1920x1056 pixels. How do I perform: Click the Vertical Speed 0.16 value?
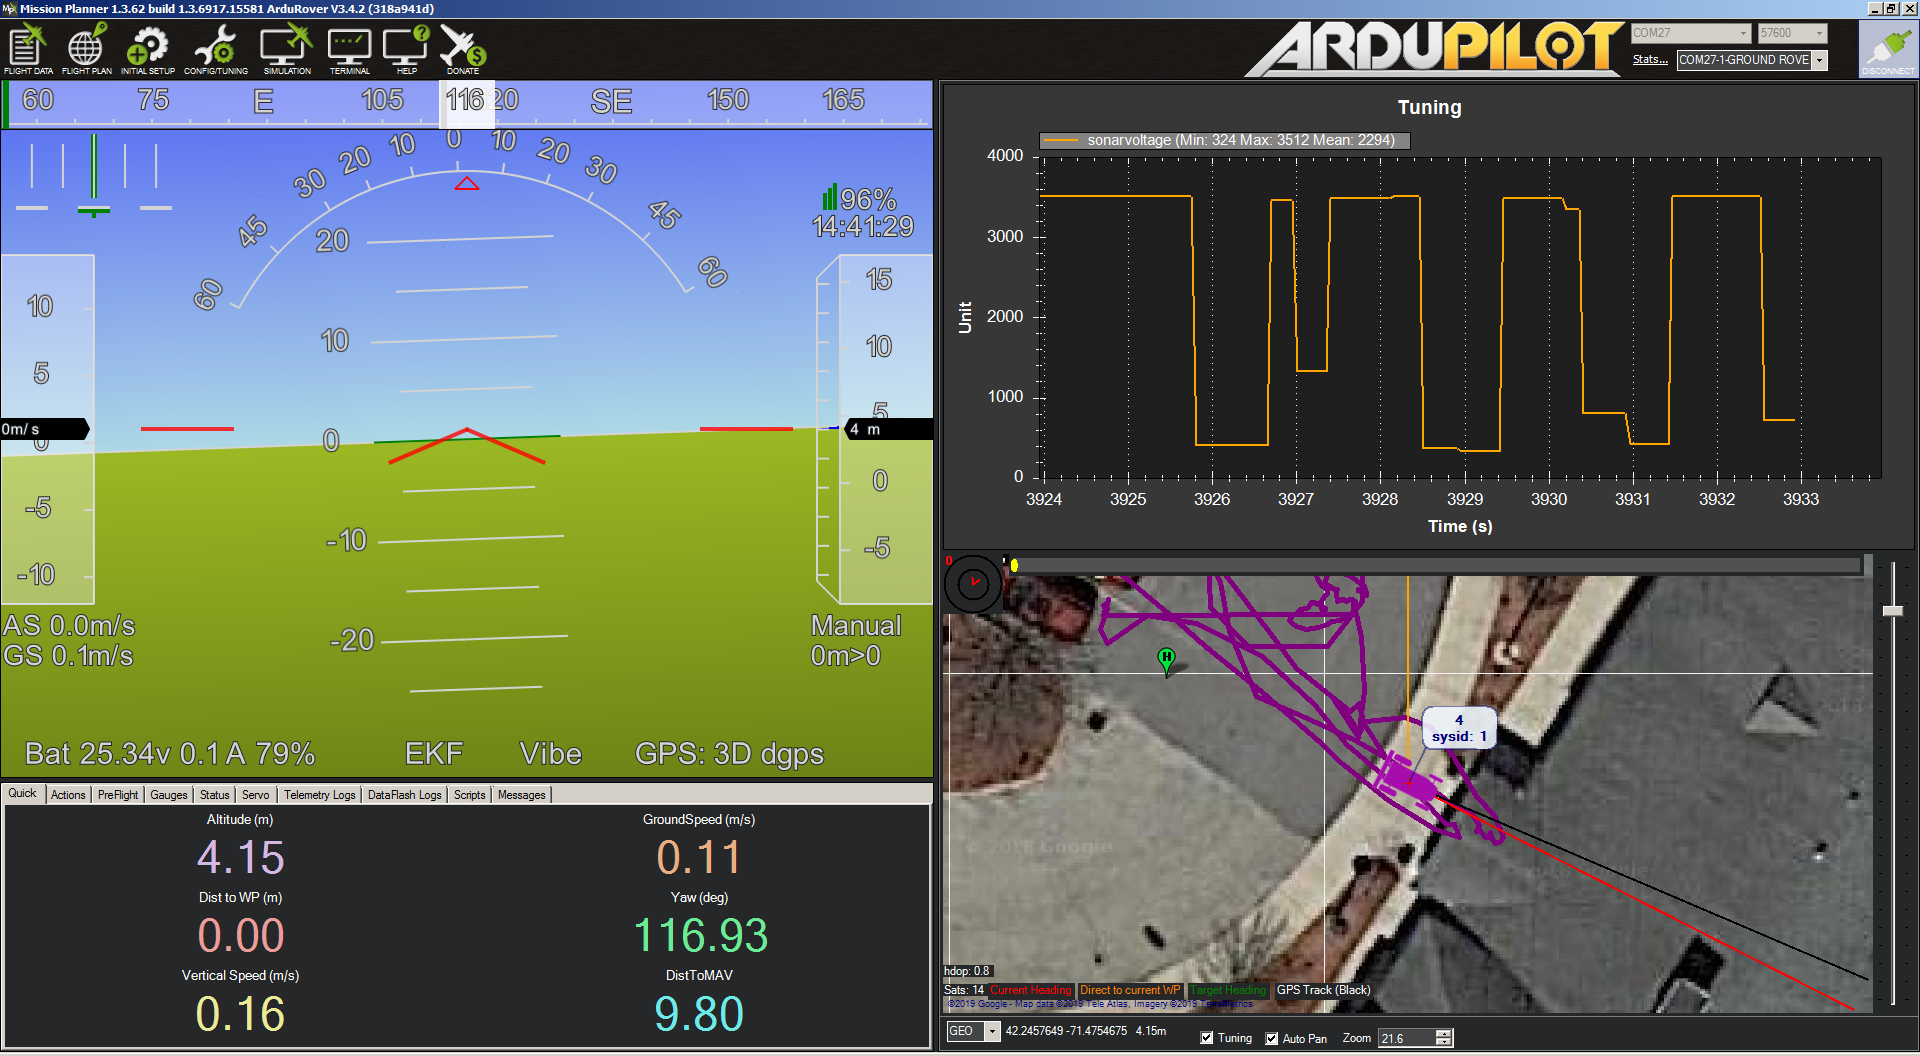241,1014
